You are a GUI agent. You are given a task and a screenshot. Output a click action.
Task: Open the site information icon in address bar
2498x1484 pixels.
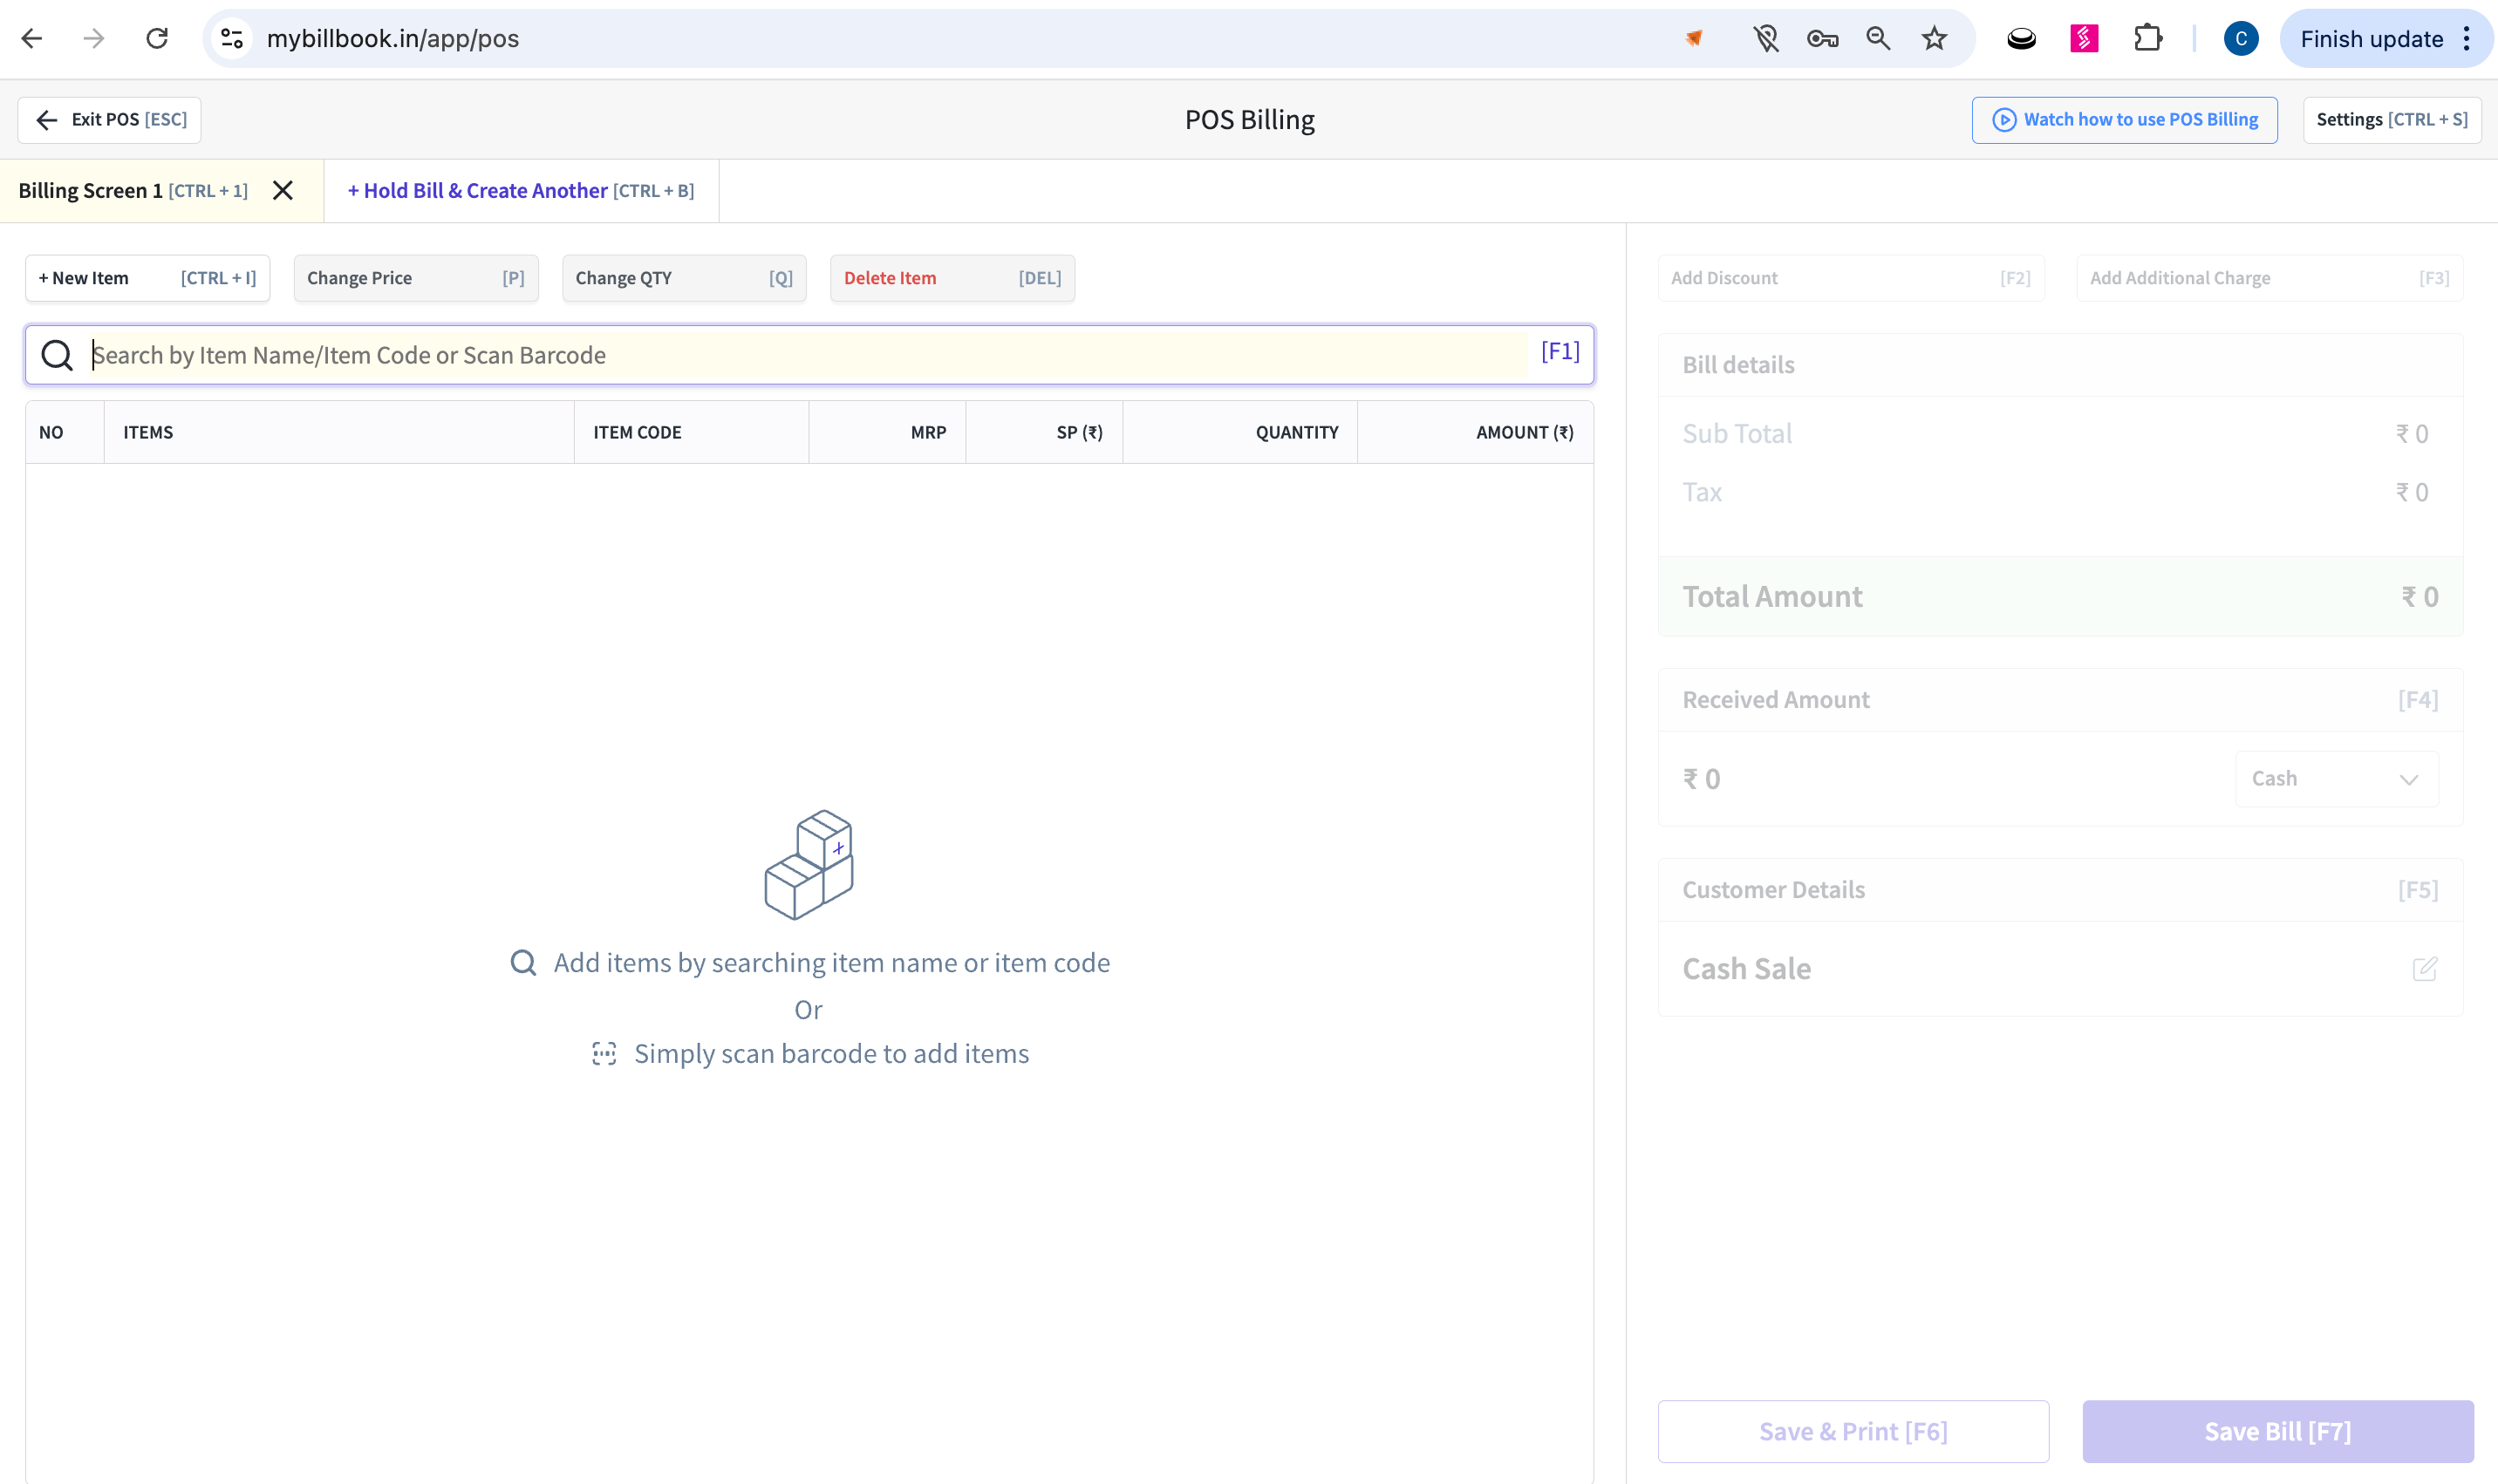(x=232, y=39)
